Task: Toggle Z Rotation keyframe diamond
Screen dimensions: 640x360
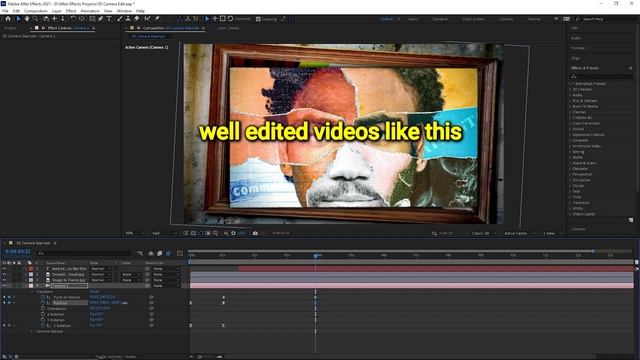Action: (9, 326)
